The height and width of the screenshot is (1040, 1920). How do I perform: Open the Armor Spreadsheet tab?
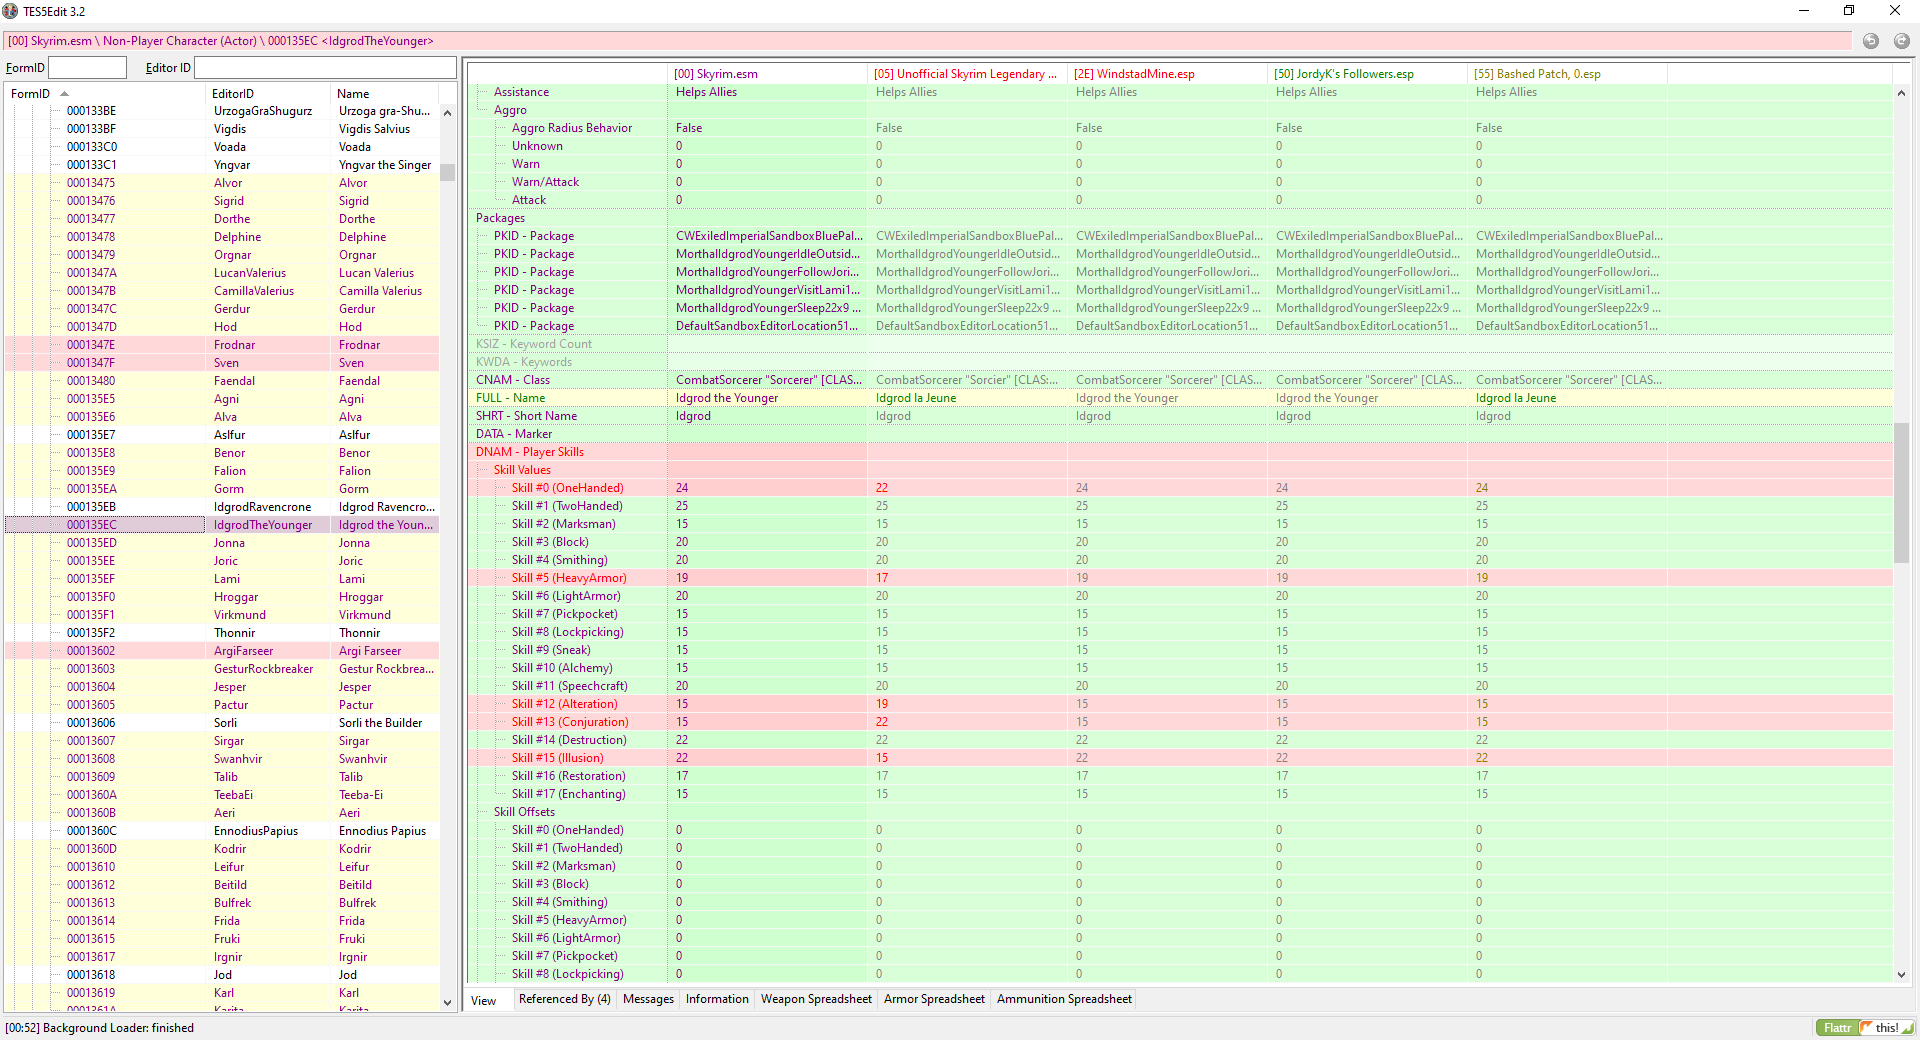[x=934, y=999]
